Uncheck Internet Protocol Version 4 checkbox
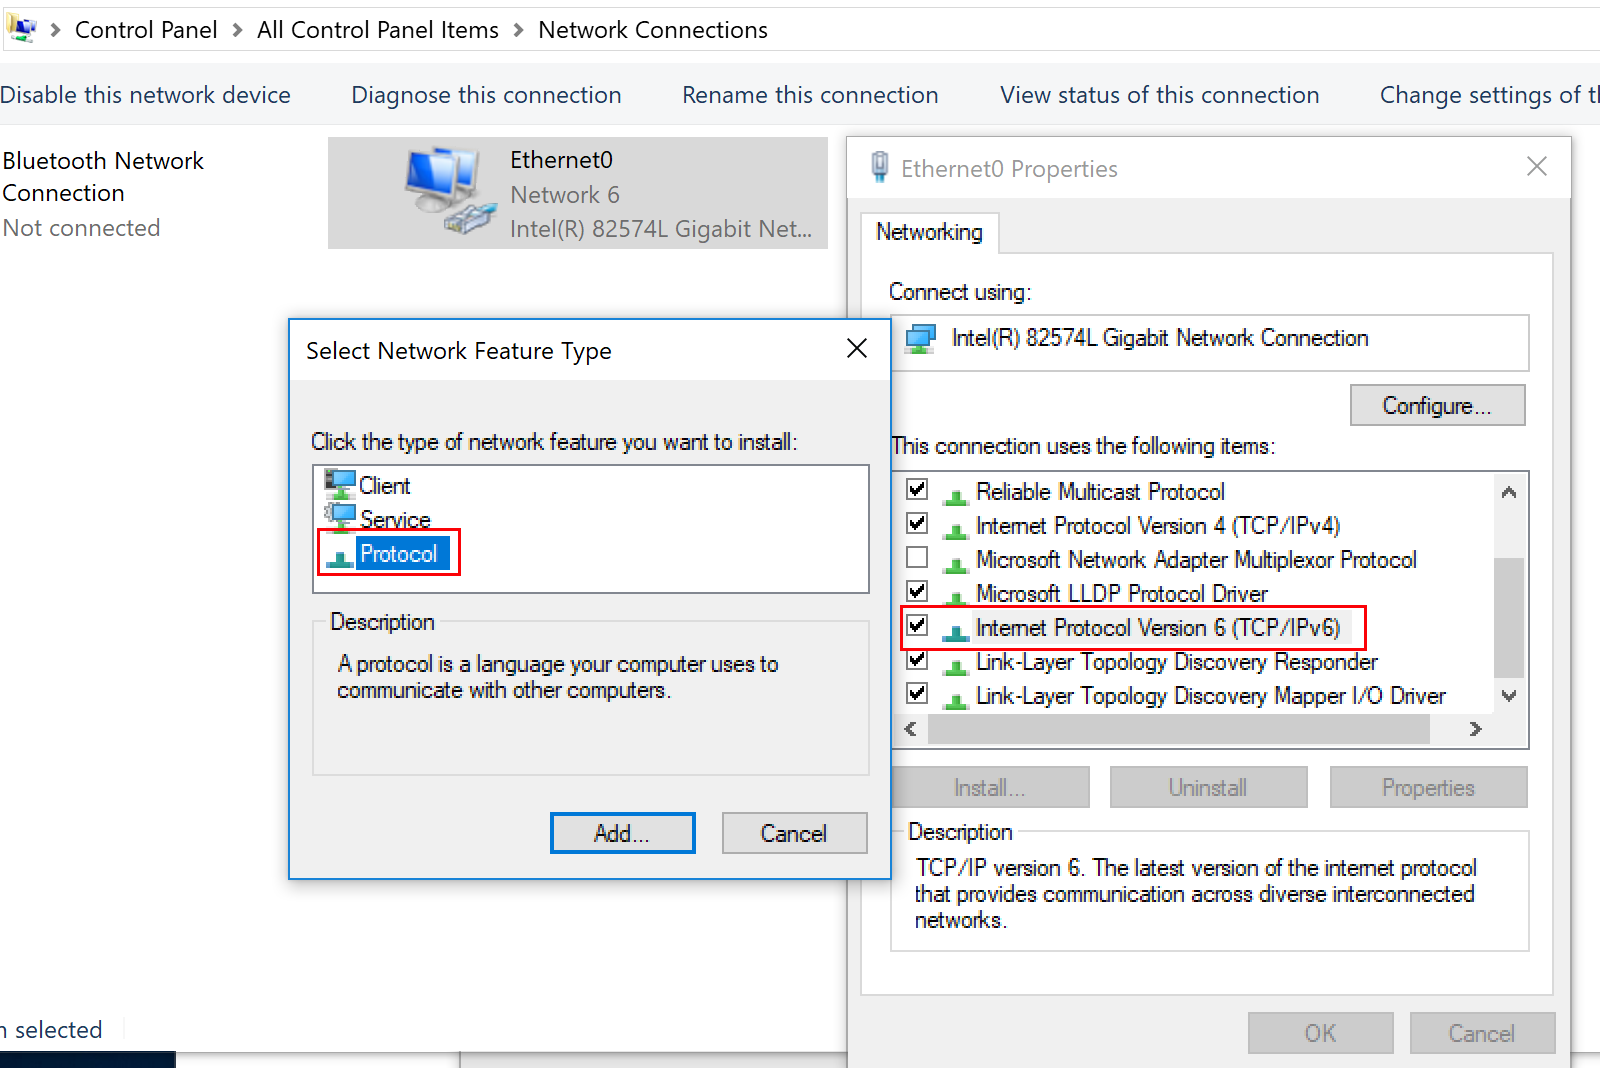Screen dimensions: 1600x1068 point(917,524)
